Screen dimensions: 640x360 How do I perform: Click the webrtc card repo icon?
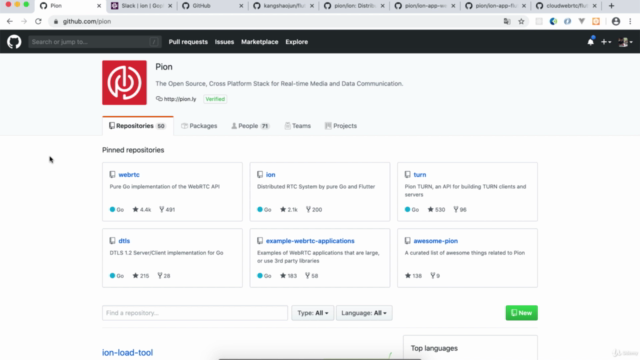[112, 174]
